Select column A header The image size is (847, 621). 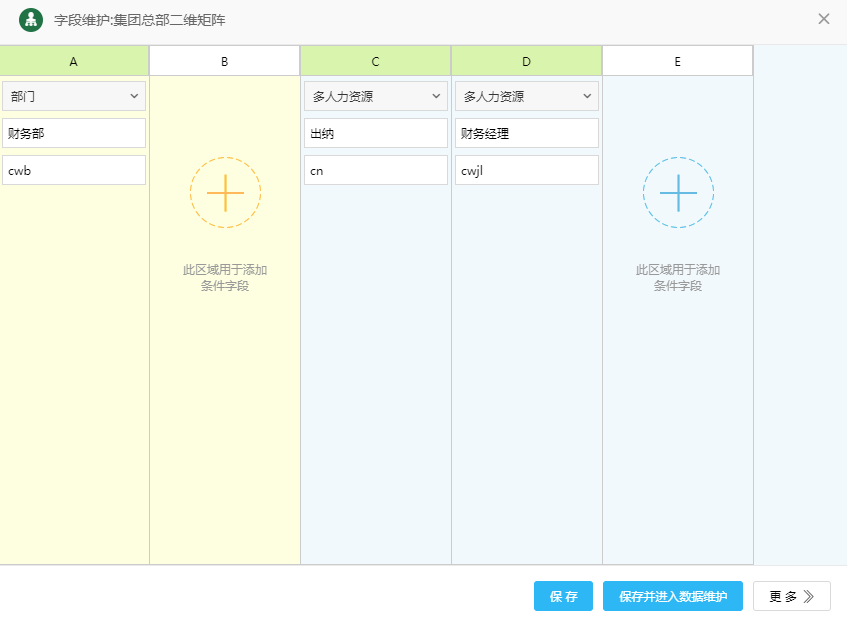click(74, 61)
